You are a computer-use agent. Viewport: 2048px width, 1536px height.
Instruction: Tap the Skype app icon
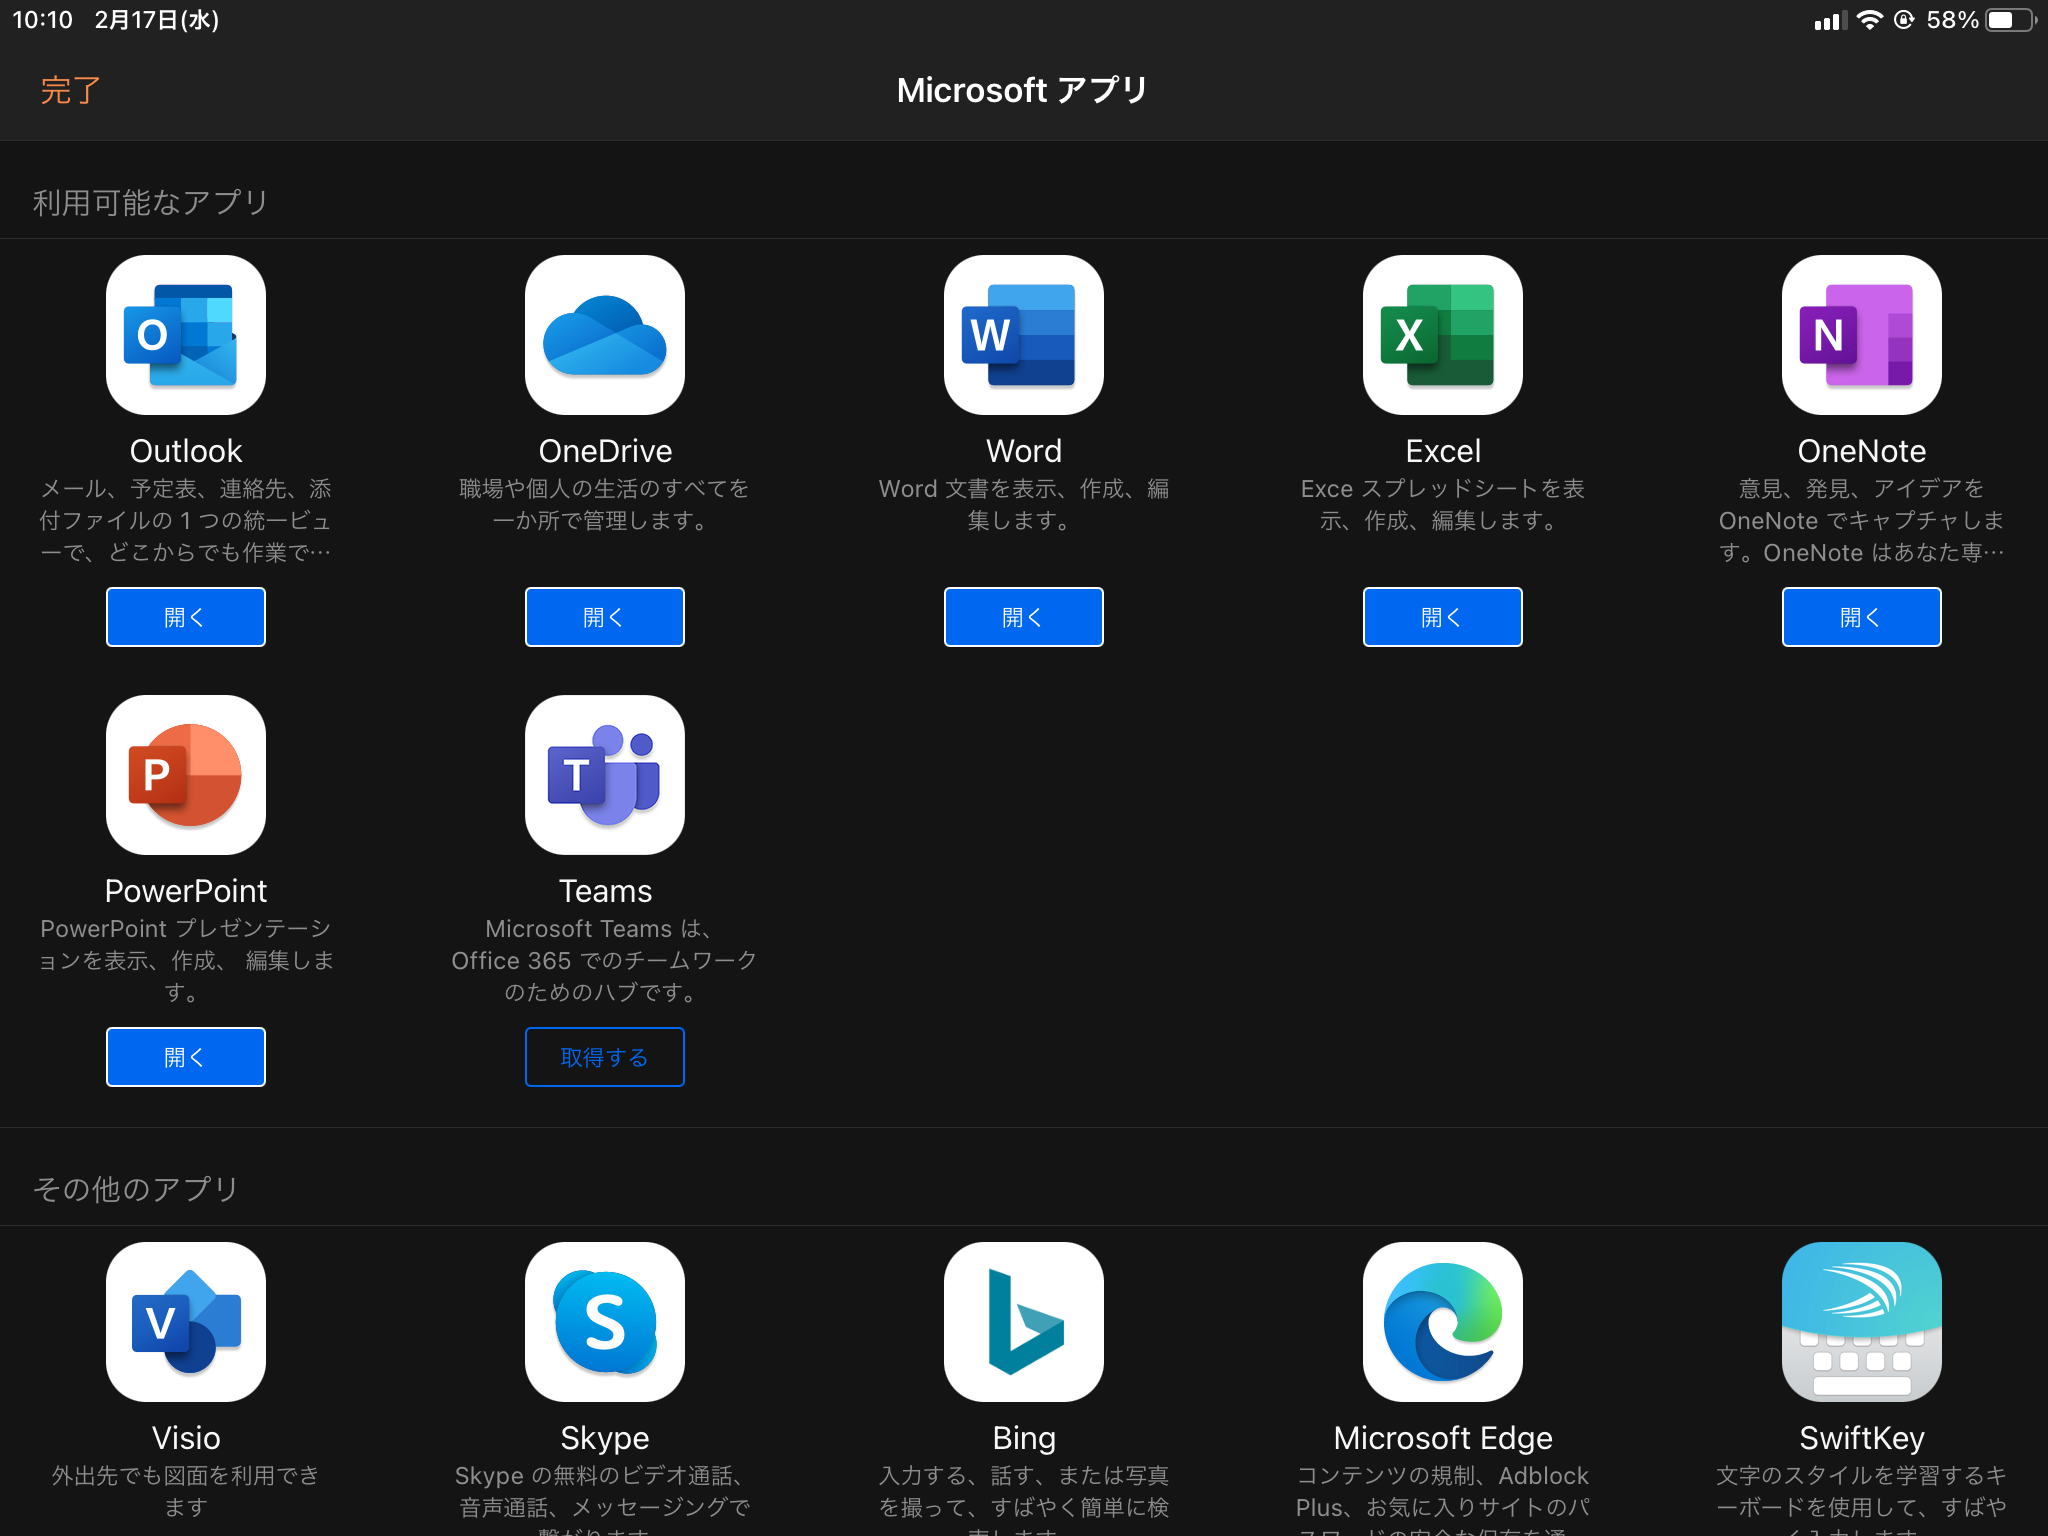coord(605,1322)
